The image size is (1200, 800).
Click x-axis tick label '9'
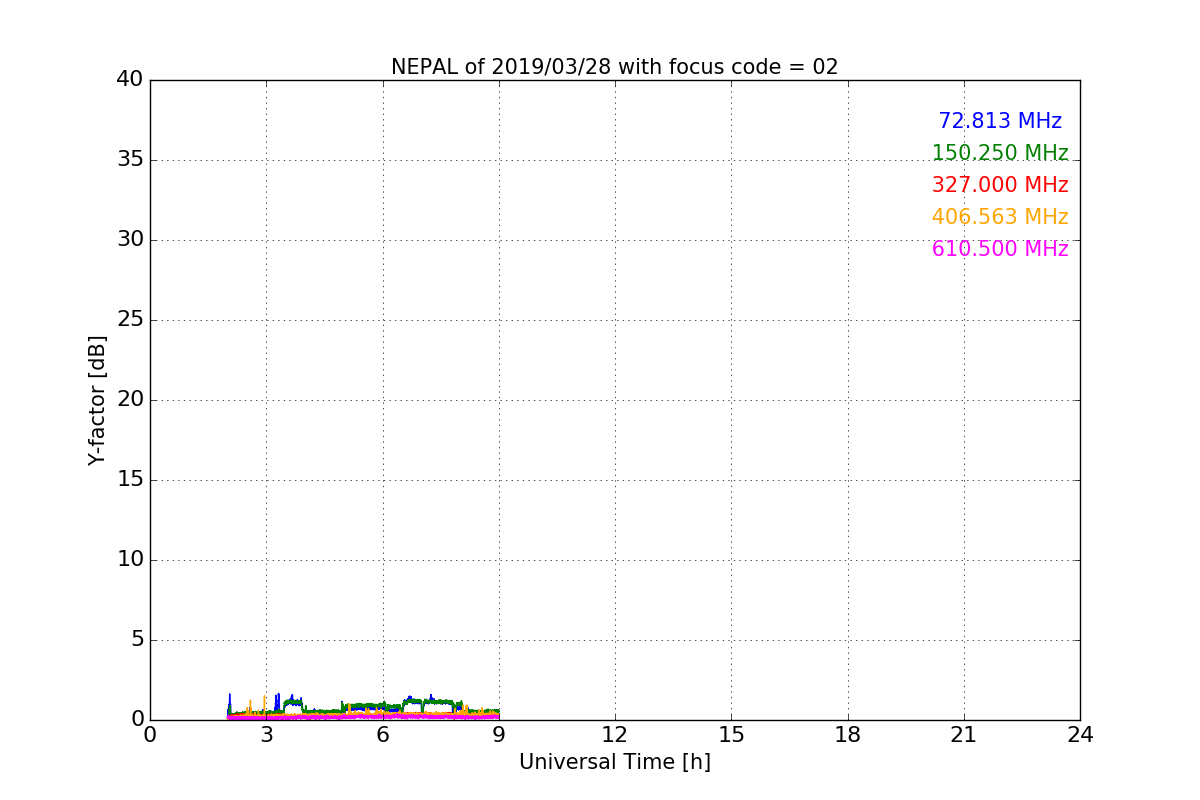(x=499, y=735)
